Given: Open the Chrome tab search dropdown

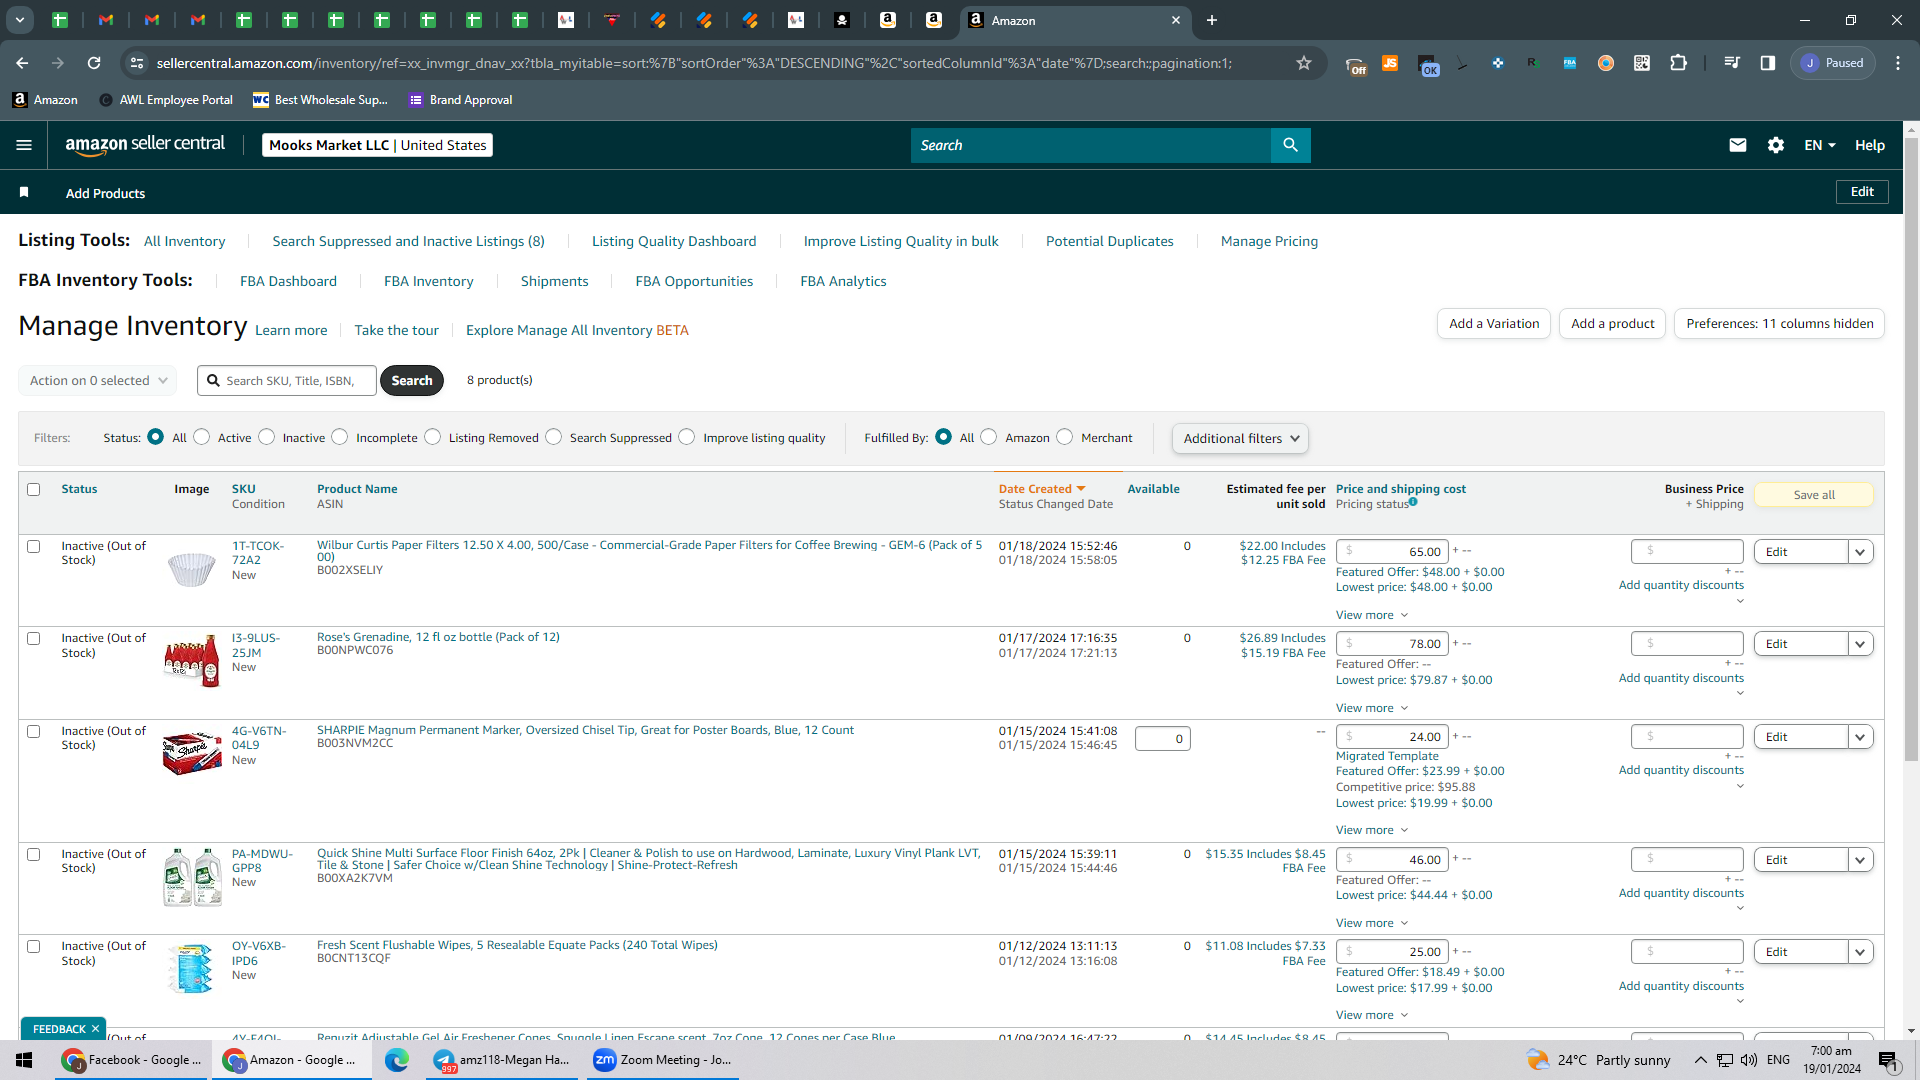Looking at the screenshot, I should click(19, 20).
